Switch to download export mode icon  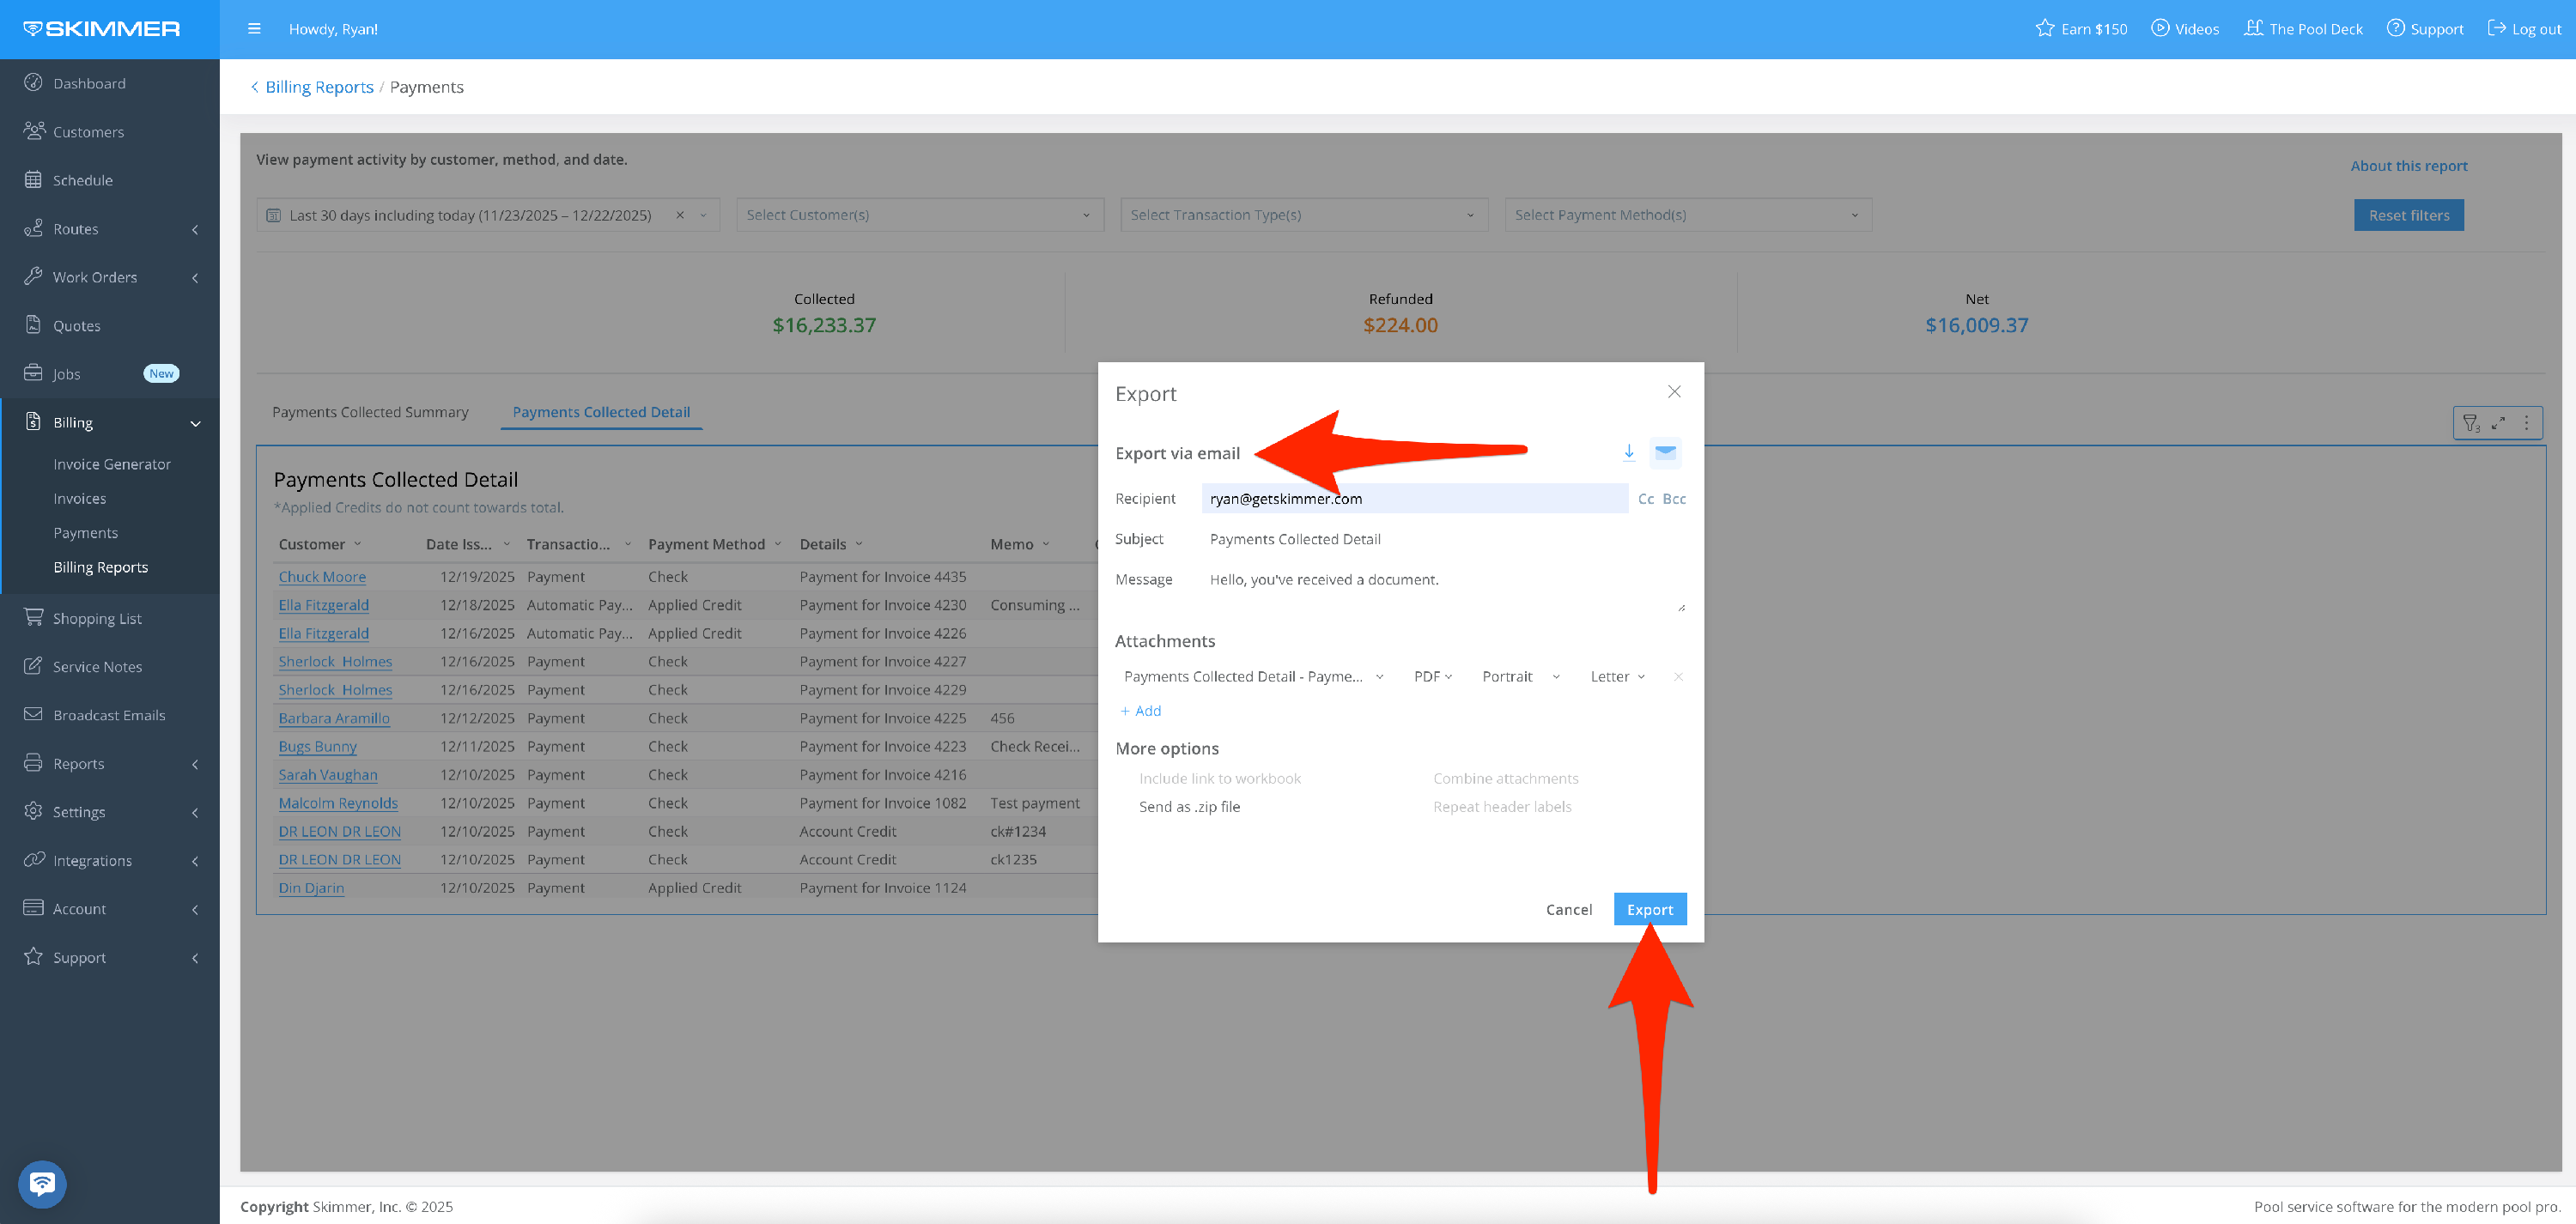click(x=1628, y=452)
